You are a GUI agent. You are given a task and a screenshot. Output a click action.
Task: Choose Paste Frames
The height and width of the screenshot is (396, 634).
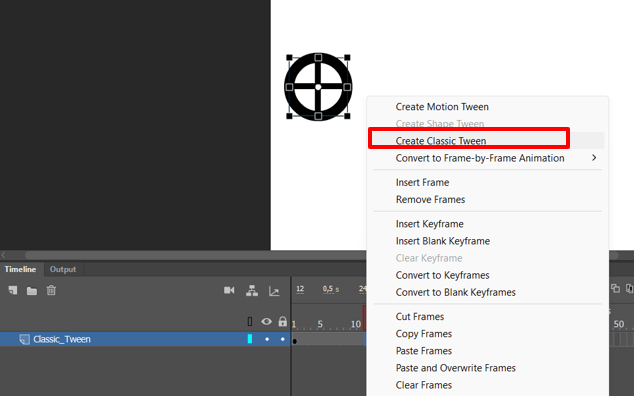pos(423,351)
